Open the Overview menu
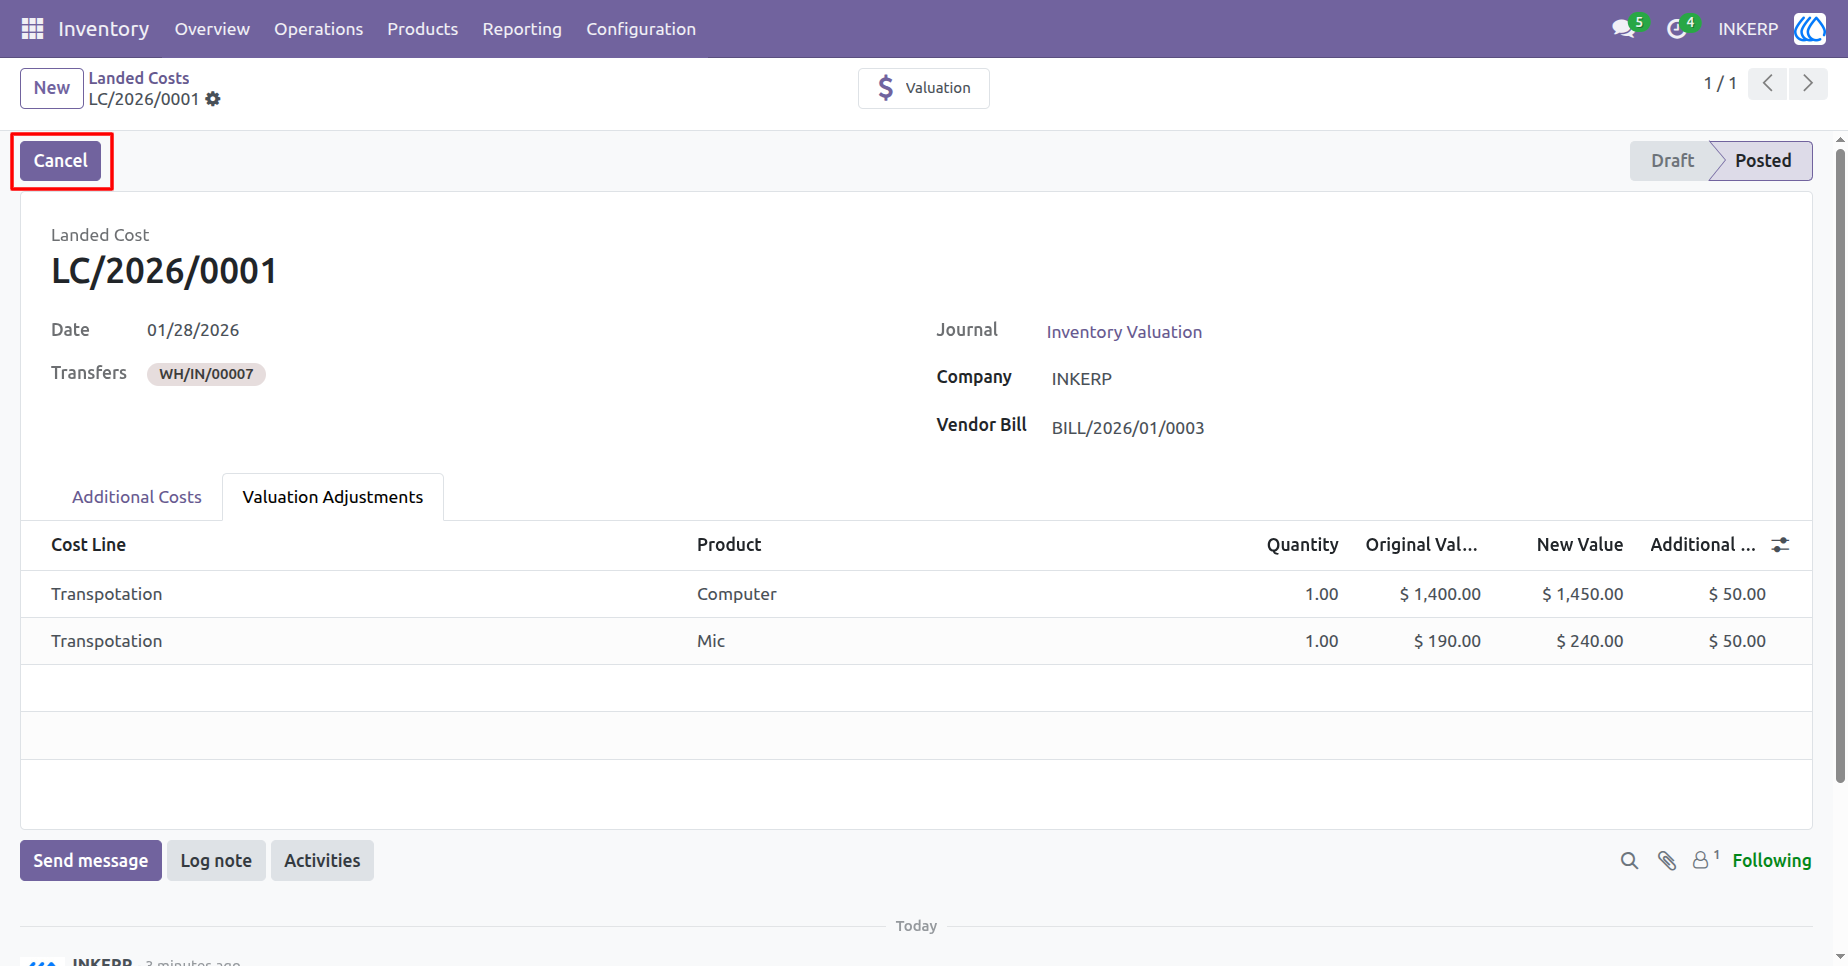 tap(212, 29)
